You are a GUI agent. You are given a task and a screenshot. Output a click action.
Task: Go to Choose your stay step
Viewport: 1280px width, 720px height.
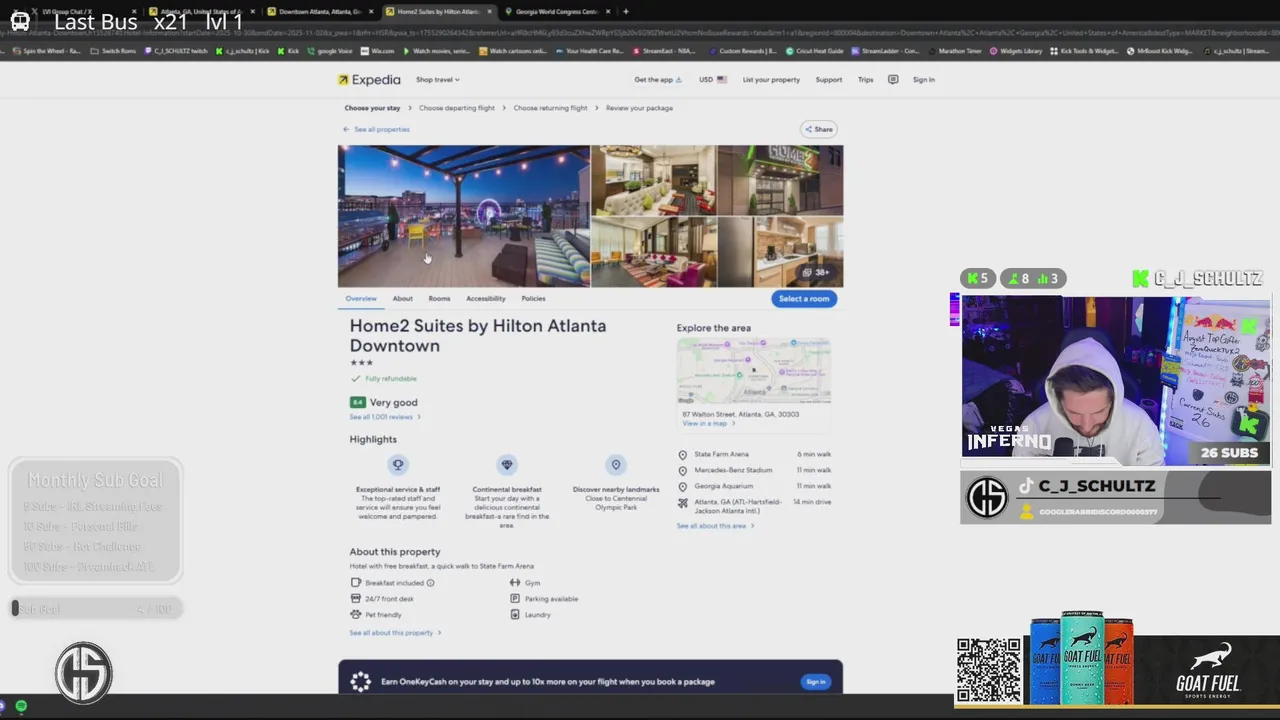[372, 108]
